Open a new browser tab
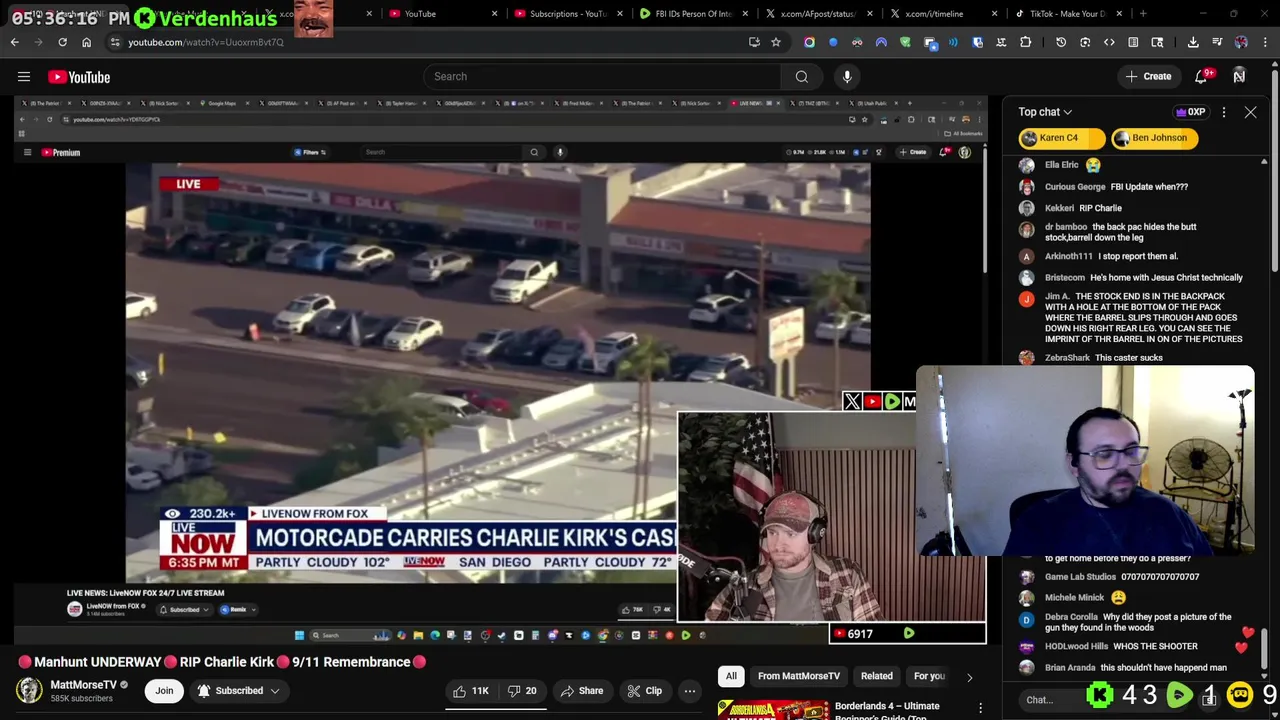The image size is (1280, 720). point(1143,14)
